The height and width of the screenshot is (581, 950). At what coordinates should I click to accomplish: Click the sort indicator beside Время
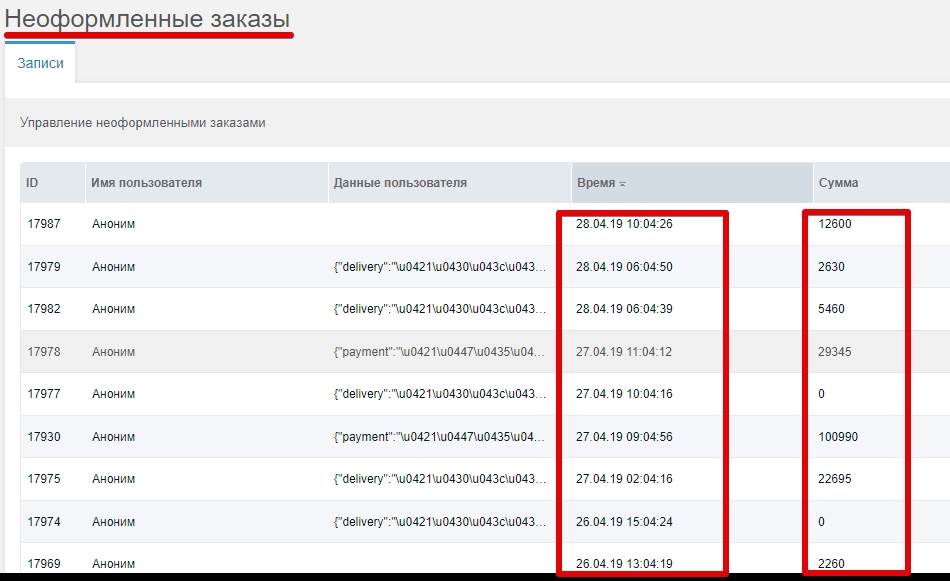(622, 184)
